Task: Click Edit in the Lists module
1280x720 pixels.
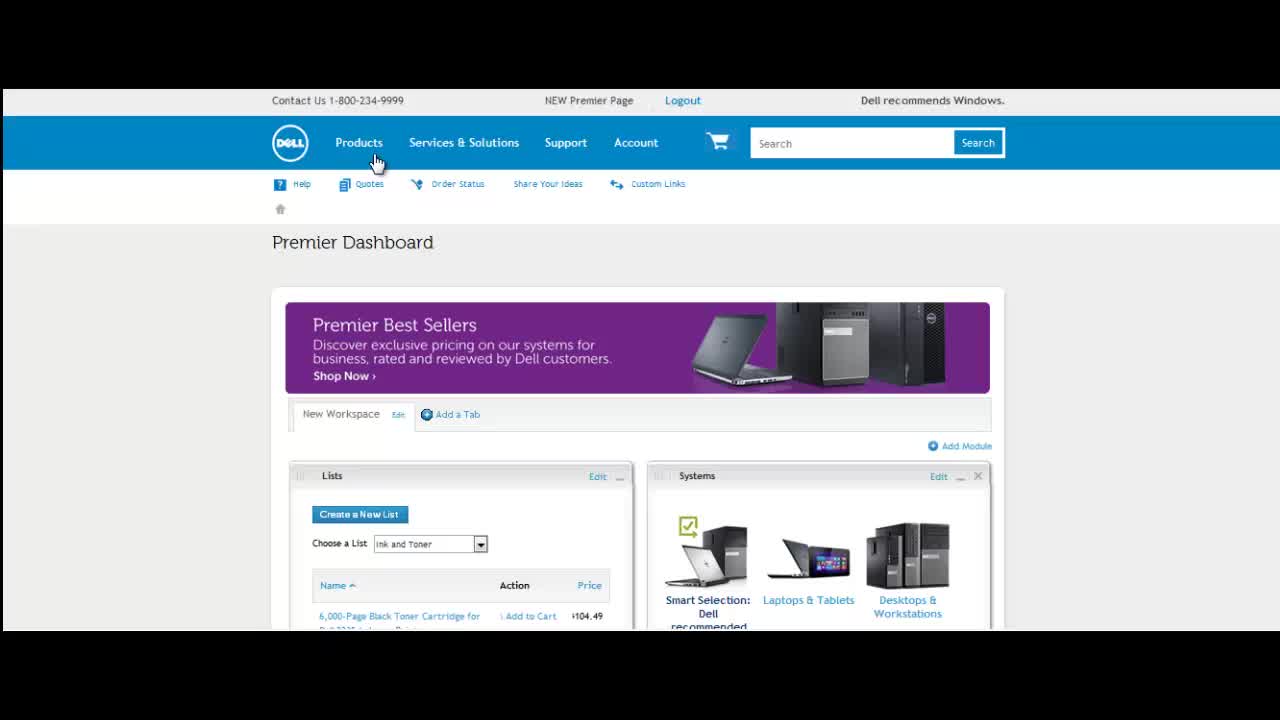Action: [x=597, y=477]
